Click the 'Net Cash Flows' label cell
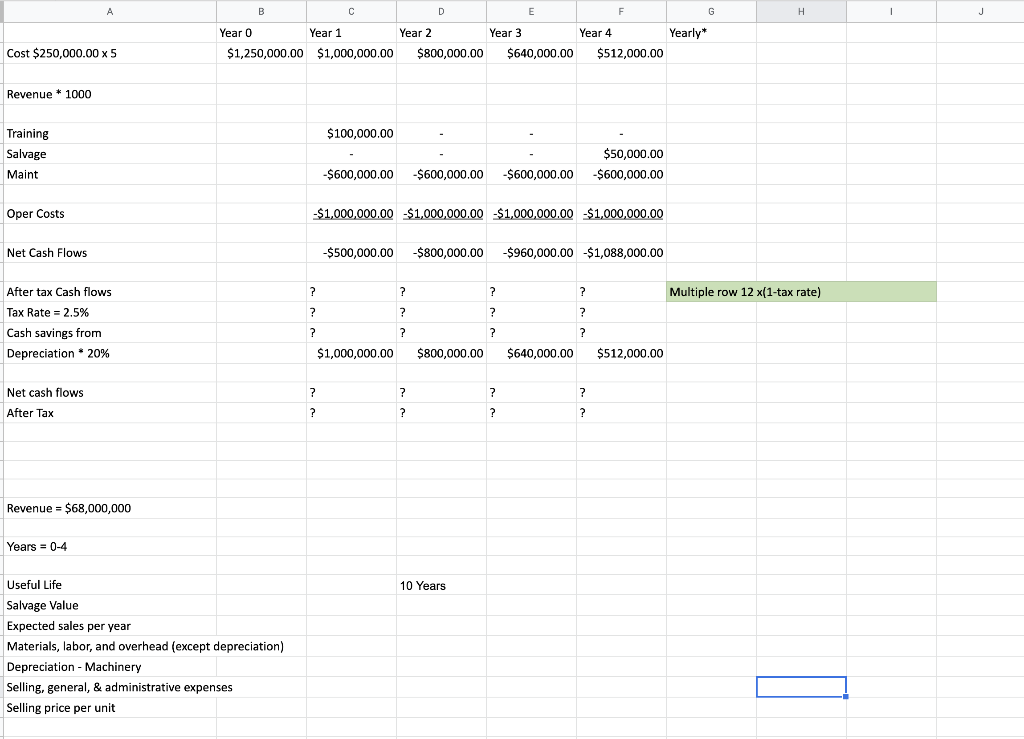Image resolution: width=1024 pixels, height=739 pixels. point(110,253)
